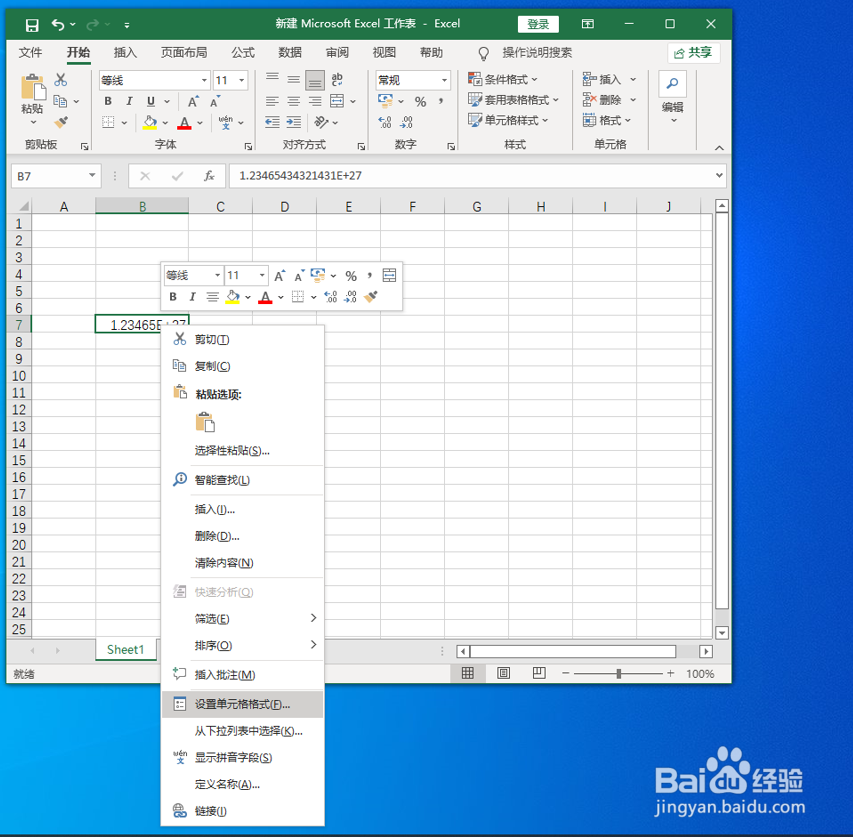
Task: Click the Format Painter brush in ribbon
Action: pos(61,122)
